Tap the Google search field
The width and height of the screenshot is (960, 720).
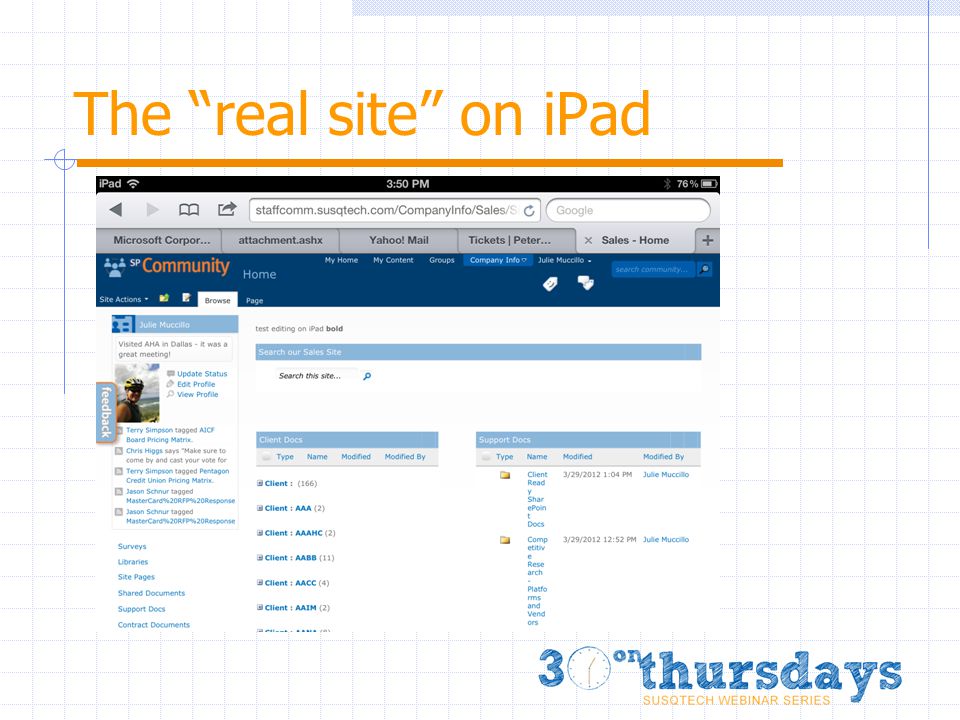pos(628,211)
